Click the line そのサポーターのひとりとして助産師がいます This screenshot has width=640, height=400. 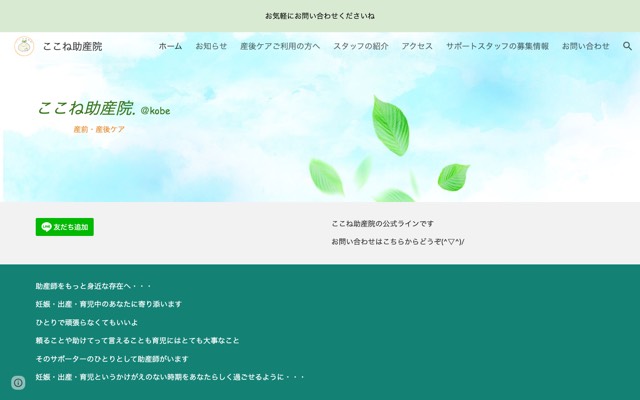(112, 359)
